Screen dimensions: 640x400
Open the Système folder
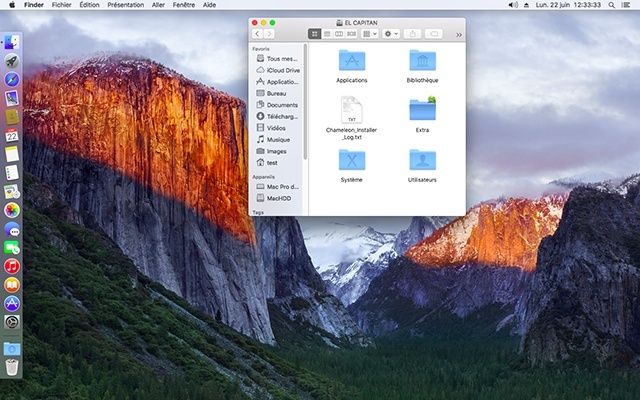[x=352, y=160]
